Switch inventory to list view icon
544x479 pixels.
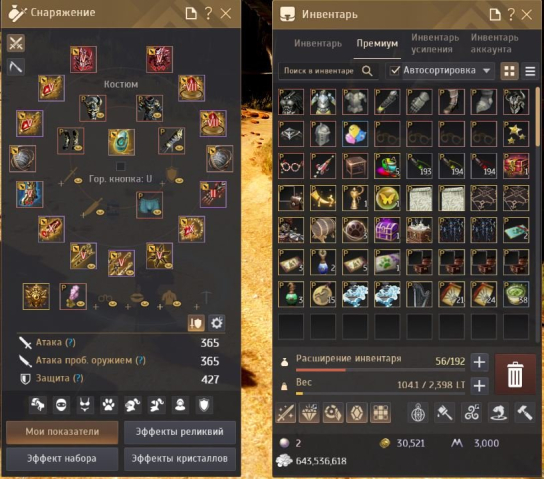coord(530,71)
